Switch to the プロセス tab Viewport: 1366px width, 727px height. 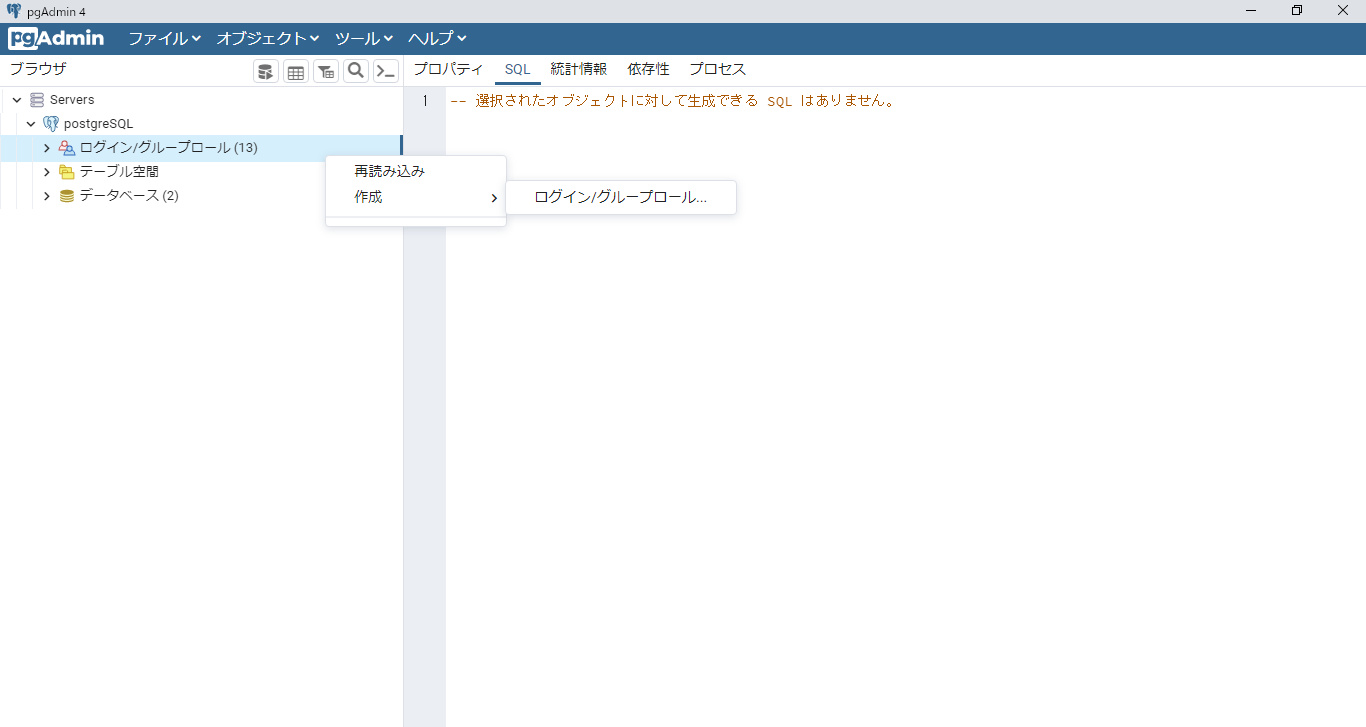(x=717, y=70)
